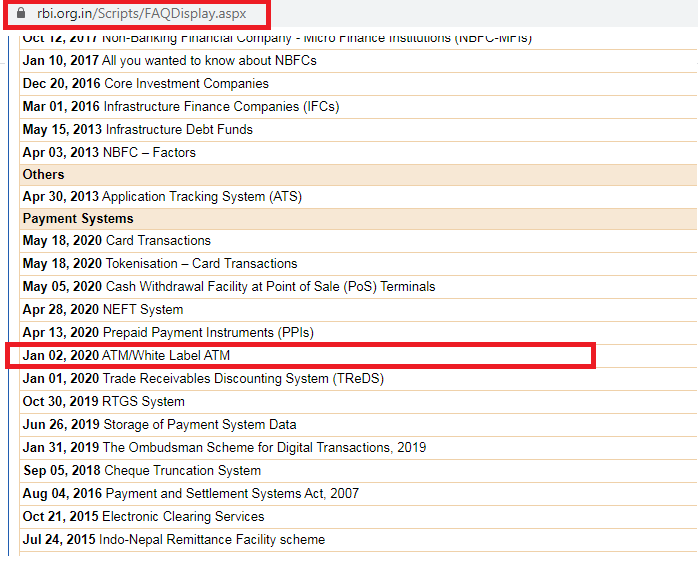698x582 pixels.
Task: Open Prepaid Payment Instruments (PPIs) FAQ
Action: coord(208,333)
